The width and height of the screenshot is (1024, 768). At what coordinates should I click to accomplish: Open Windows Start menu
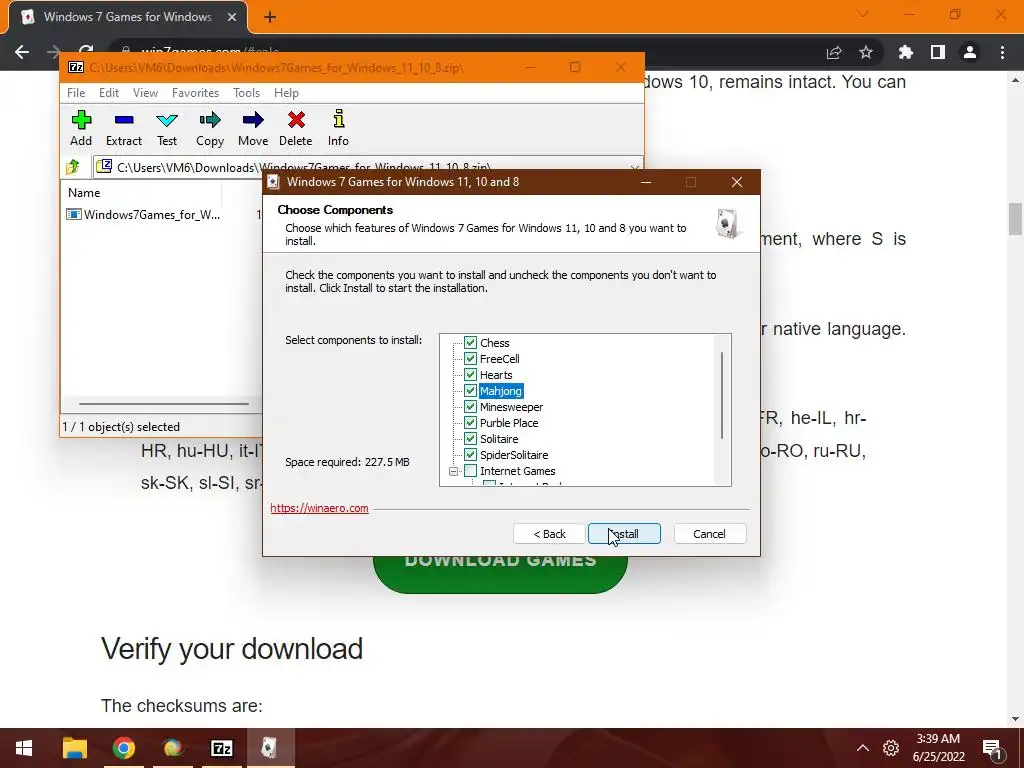click(24, 748)
